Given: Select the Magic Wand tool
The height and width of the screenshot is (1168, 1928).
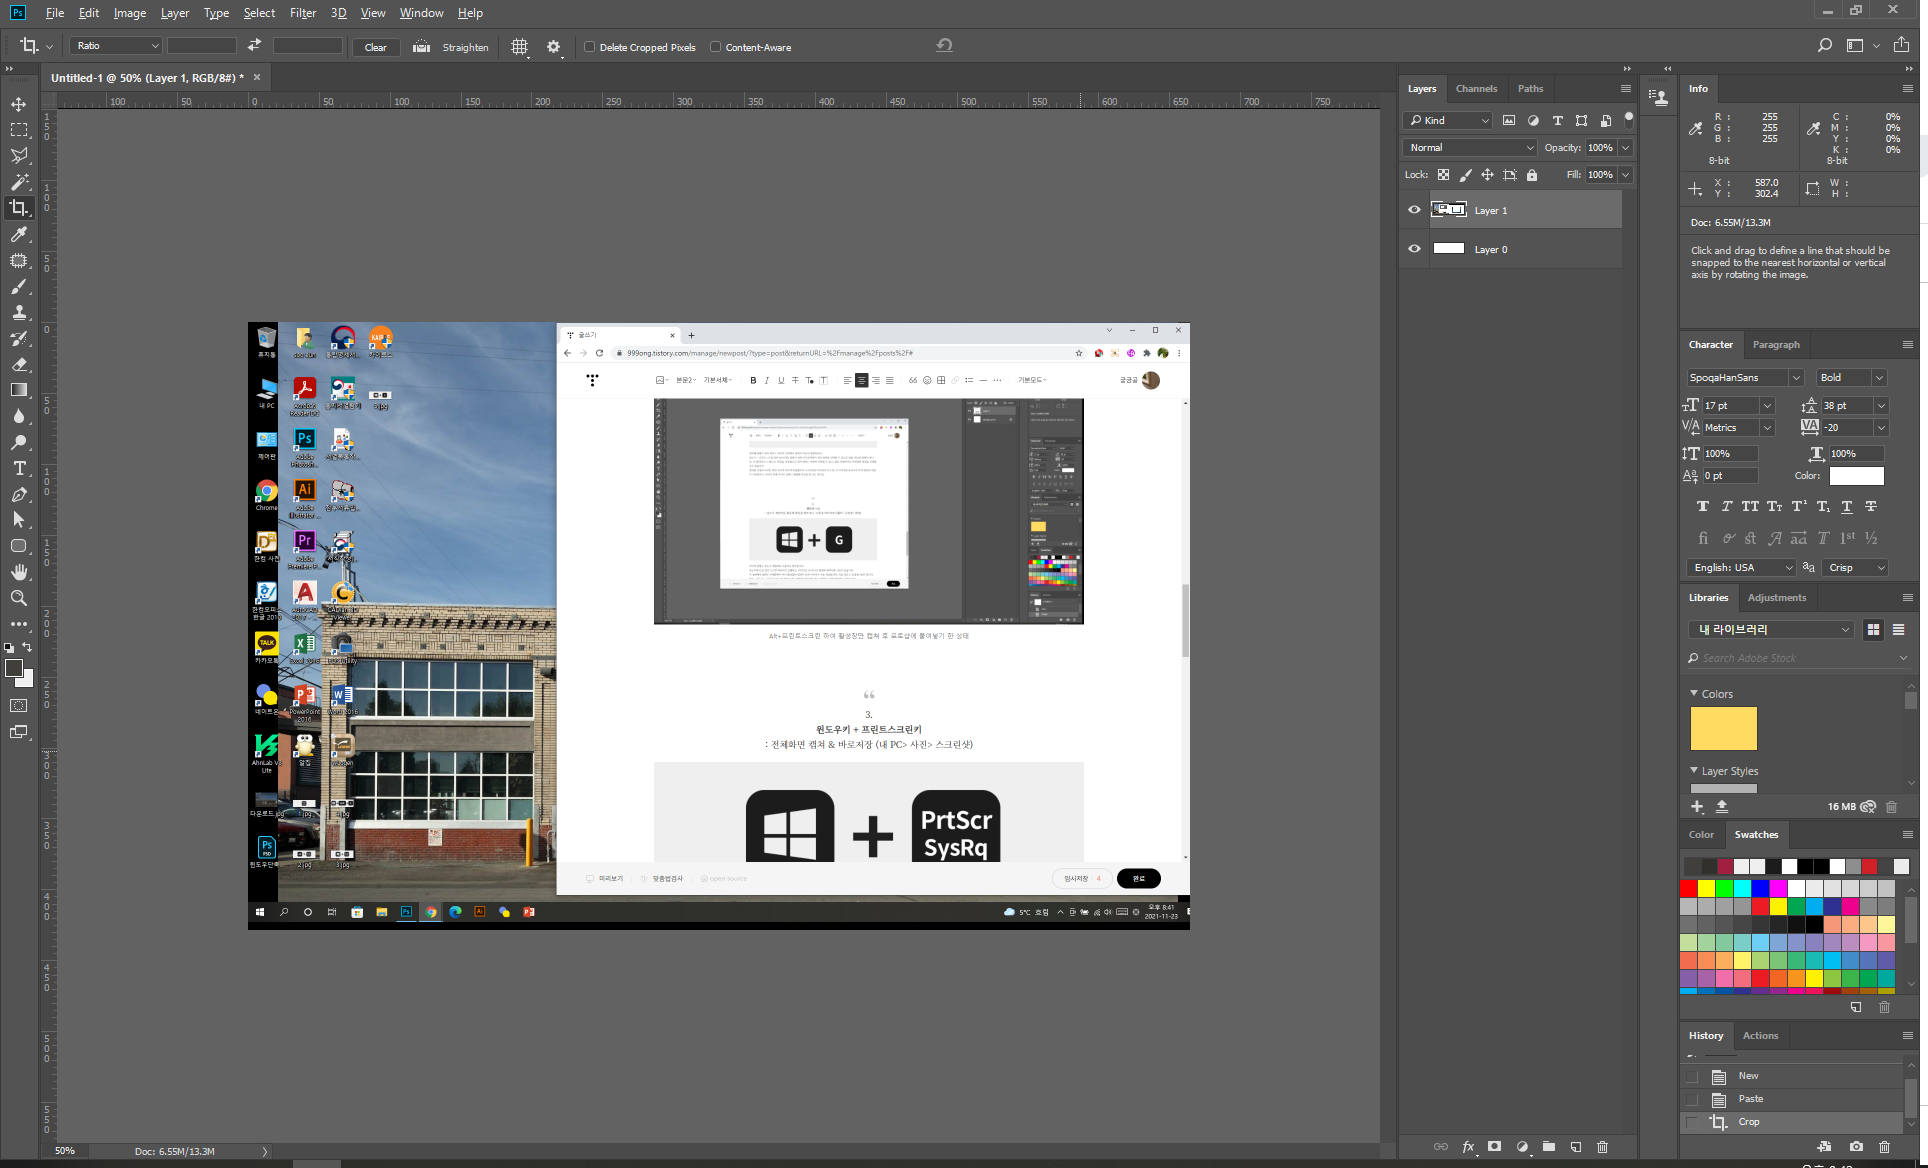Looking at the screenshot, I should (19, 182).
